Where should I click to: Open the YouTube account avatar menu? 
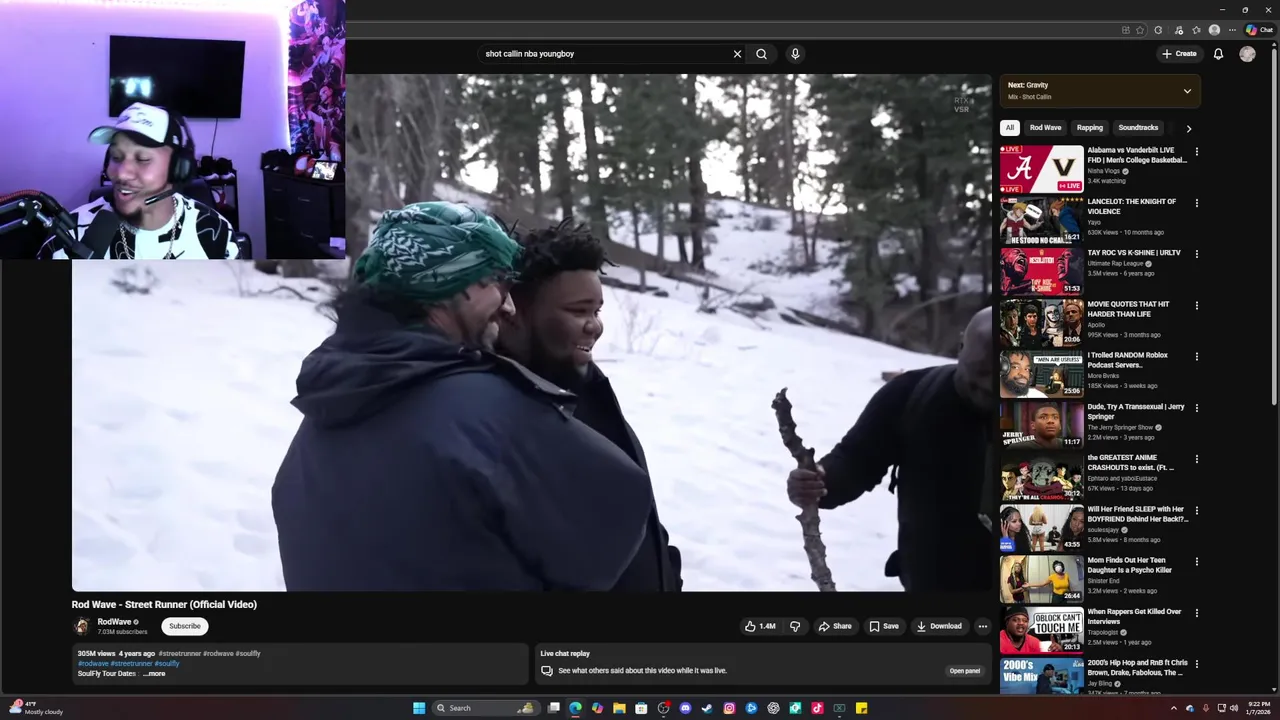(x=1247, y=54)
